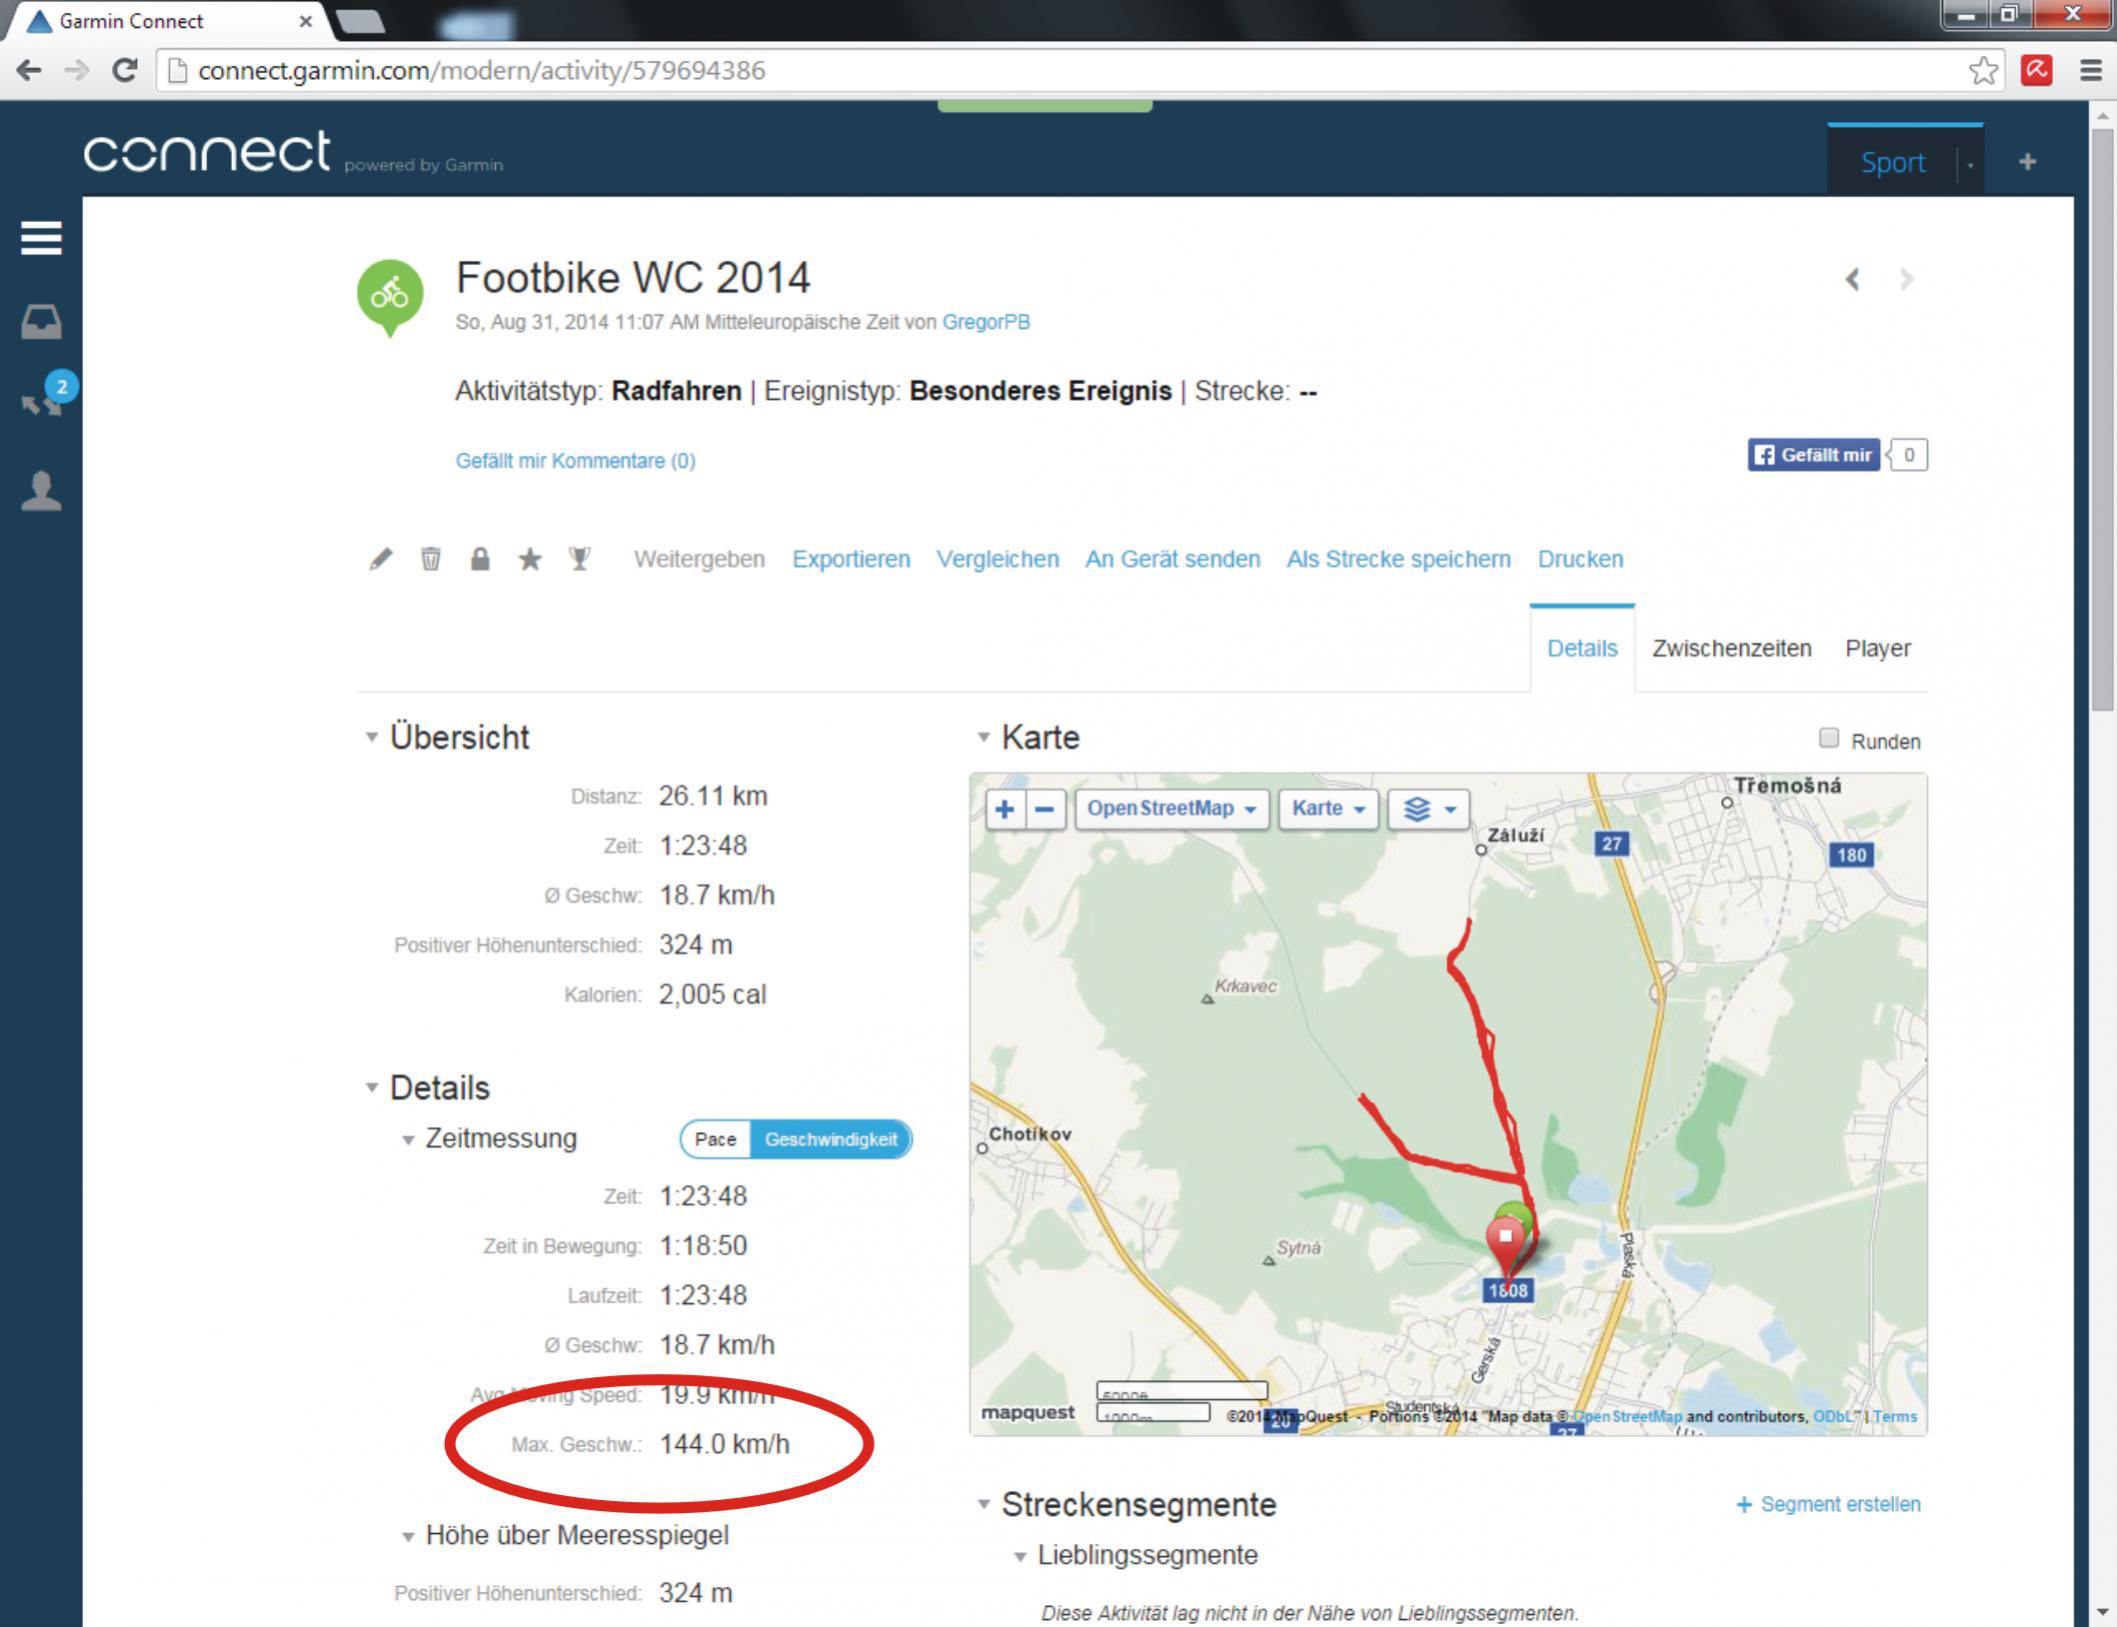Mark activity as favorite with star icon

click(530, 559)
